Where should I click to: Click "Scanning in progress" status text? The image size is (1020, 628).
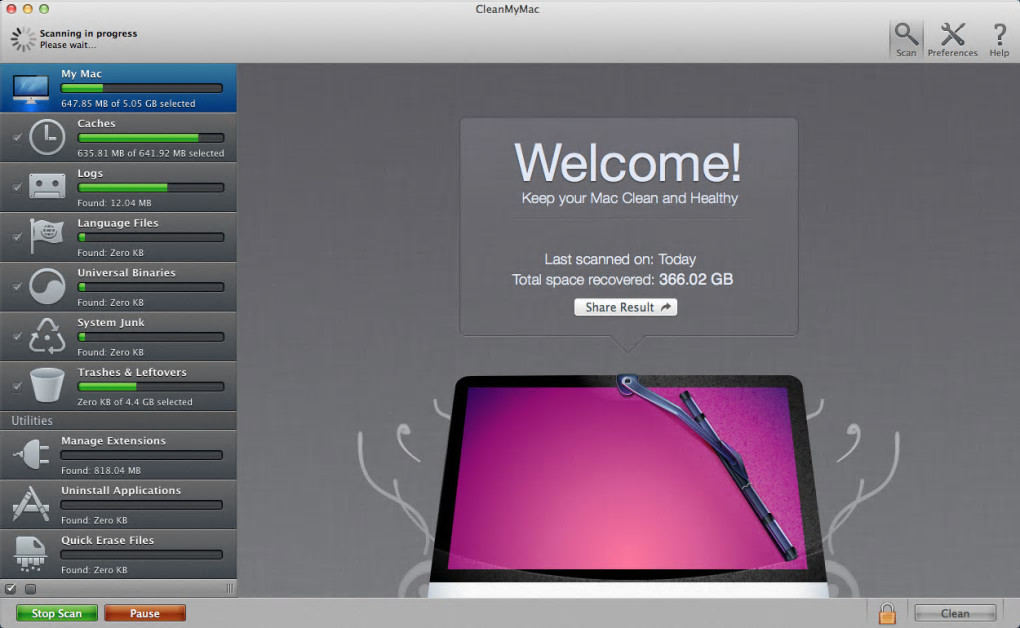[x=88, y=33]
